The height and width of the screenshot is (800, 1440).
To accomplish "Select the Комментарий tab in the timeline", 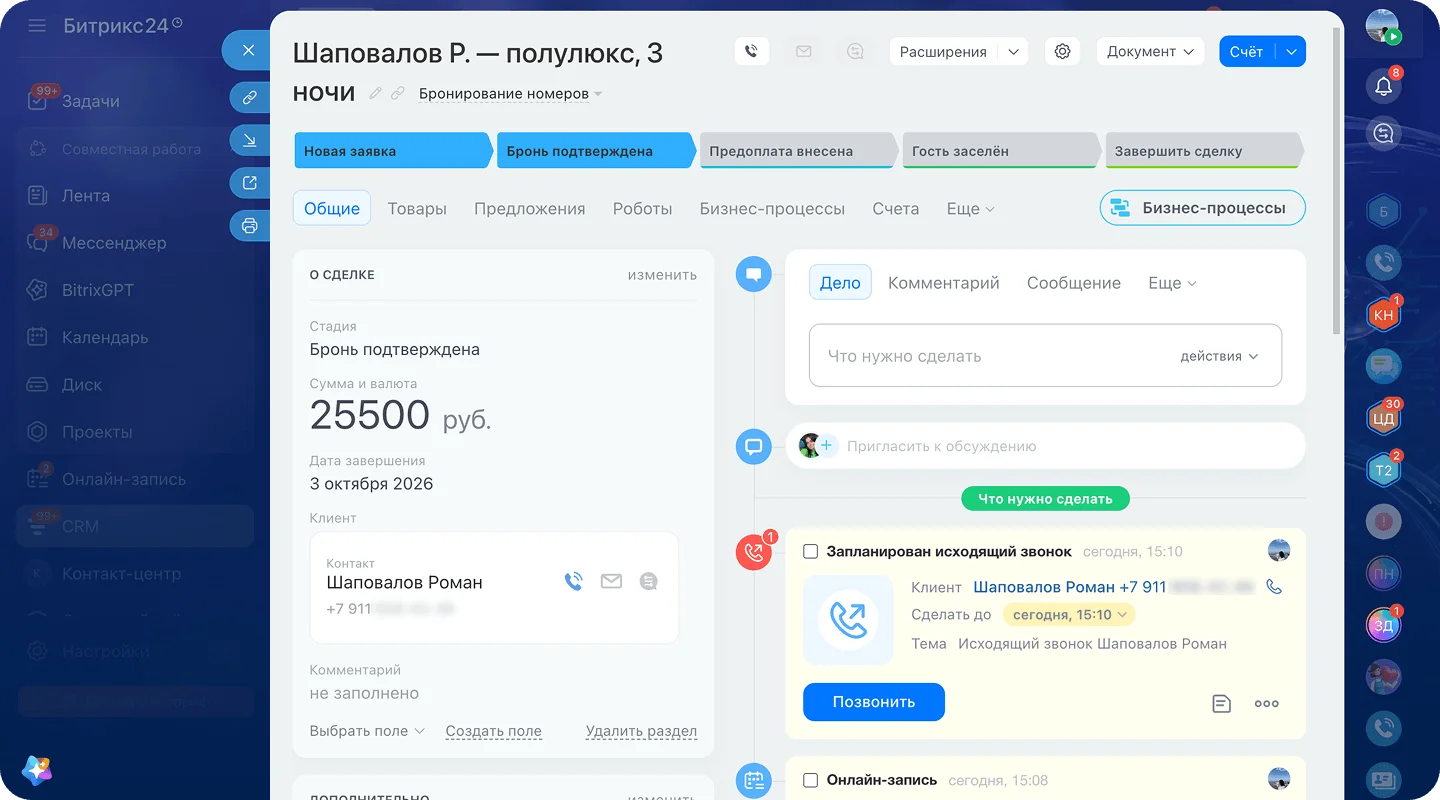I will pos(944,283).
